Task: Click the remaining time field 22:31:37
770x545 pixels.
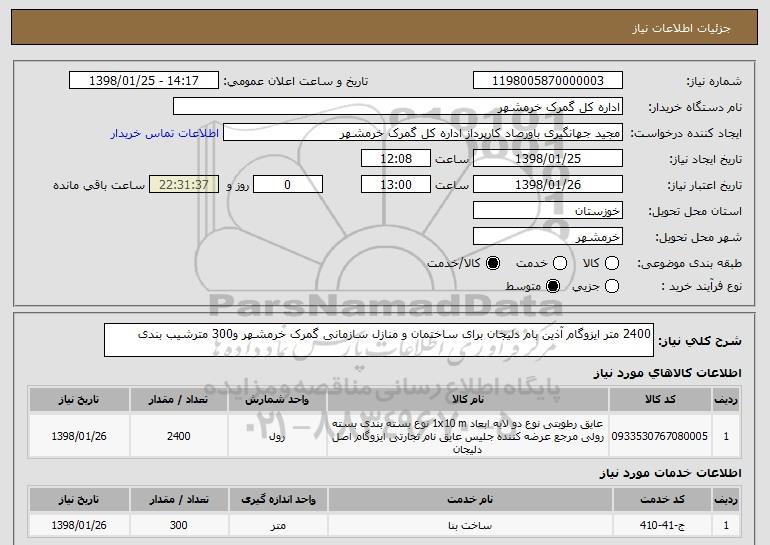Action: click(x=184, y=185)
